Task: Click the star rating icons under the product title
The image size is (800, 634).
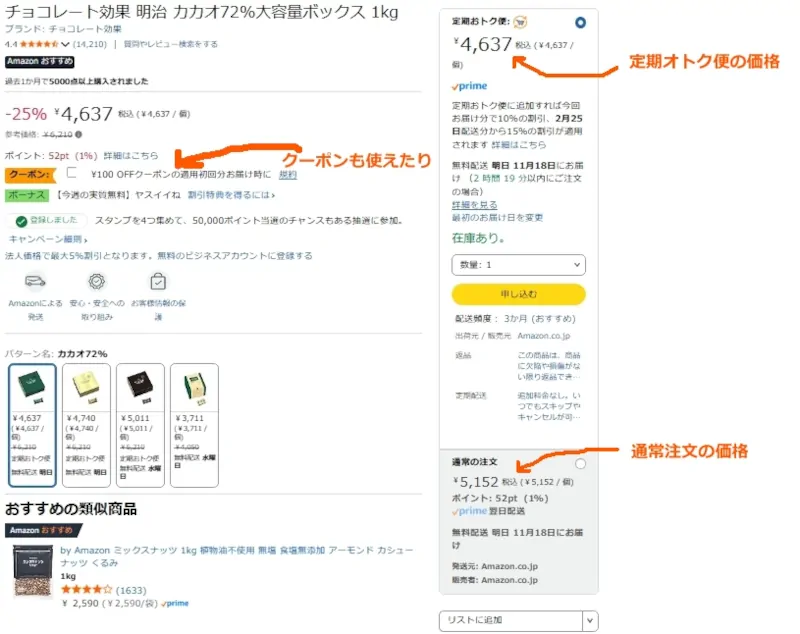Action: [38, 44]
